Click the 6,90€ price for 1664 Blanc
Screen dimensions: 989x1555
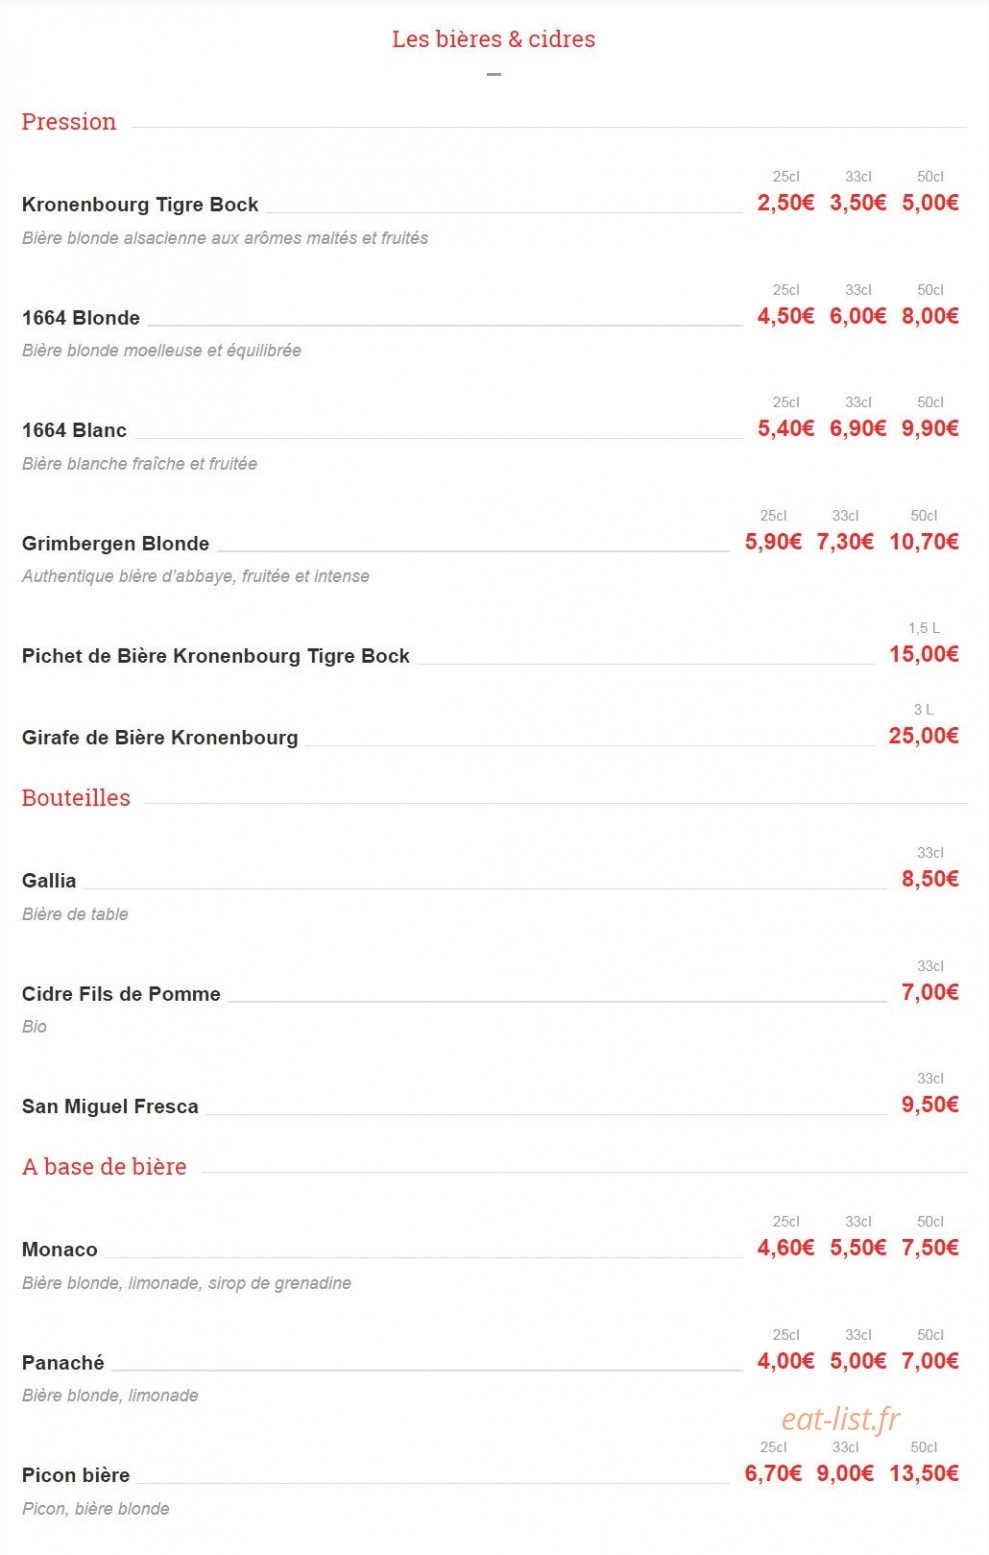click(858, 428)
